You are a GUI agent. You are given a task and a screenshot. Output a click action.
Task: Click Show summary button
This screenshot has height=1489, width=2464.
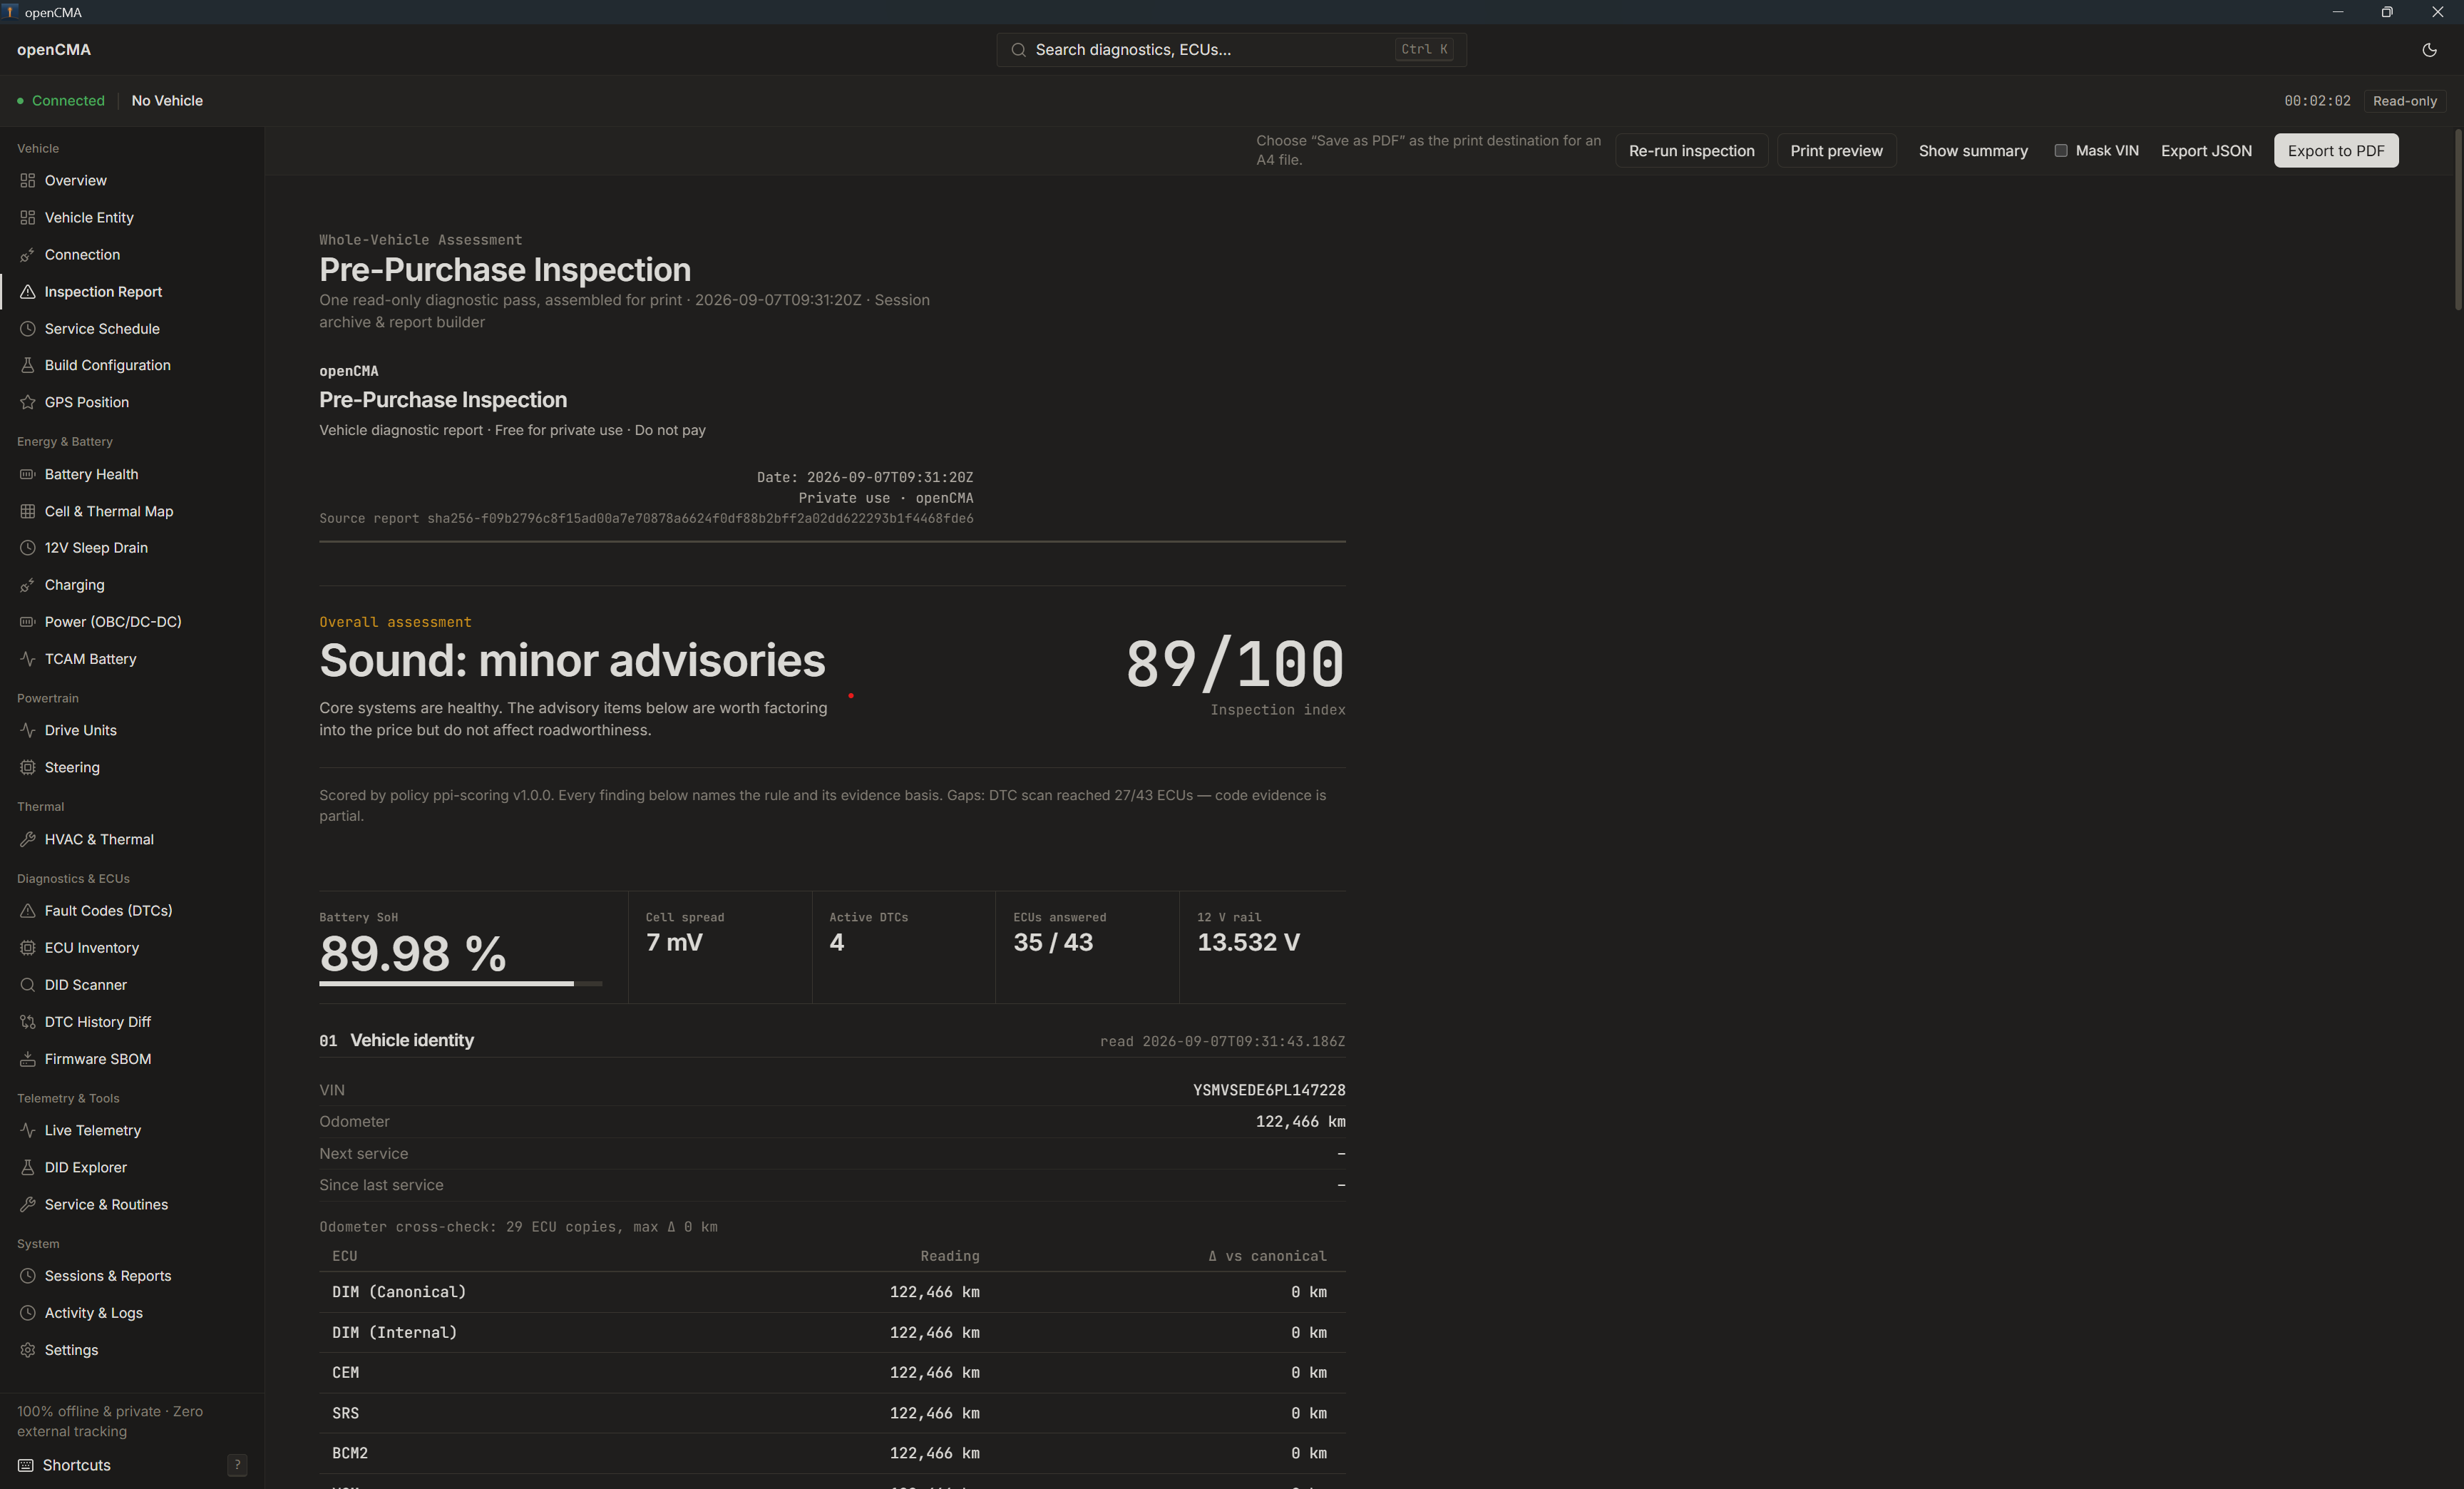click(x=1973, y=151)
